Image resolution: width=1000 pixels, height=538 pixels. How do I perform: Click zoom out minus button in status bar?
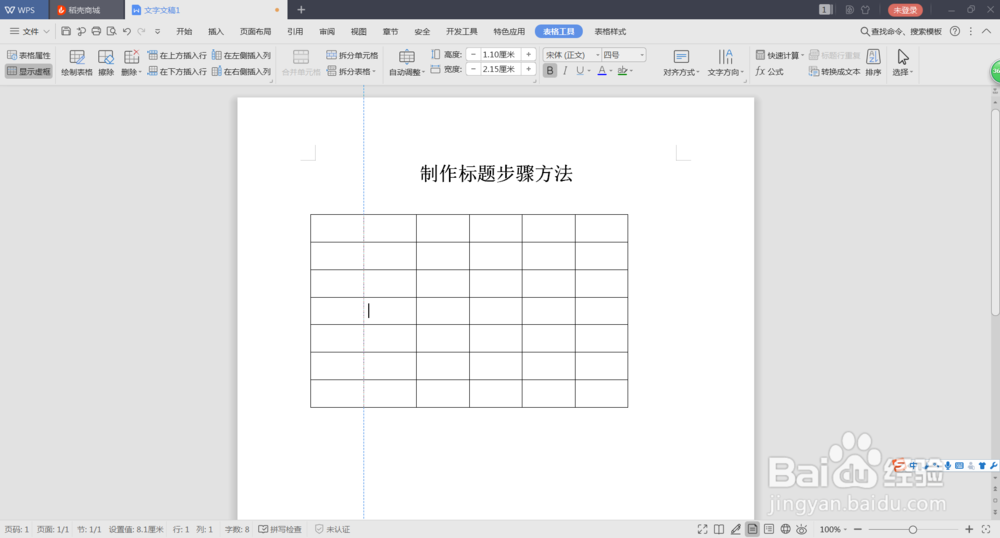[x=858, y=529]
